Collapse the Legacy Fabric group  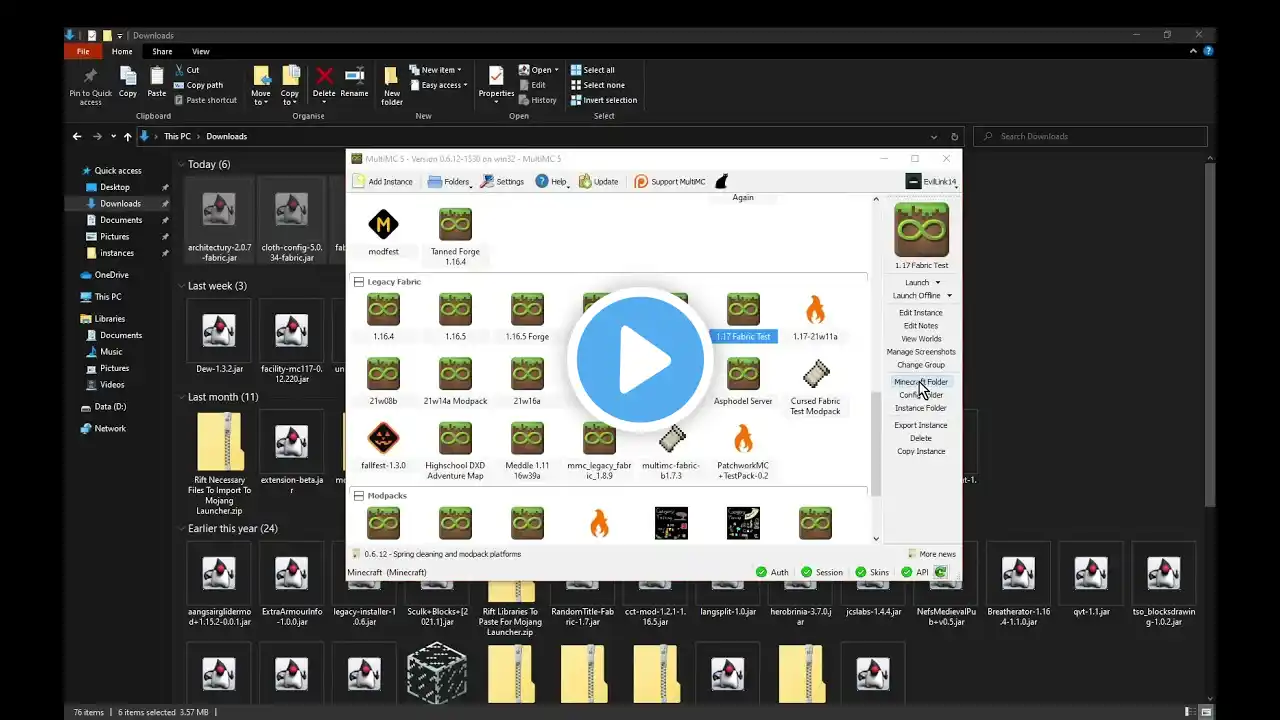[359, 282]
